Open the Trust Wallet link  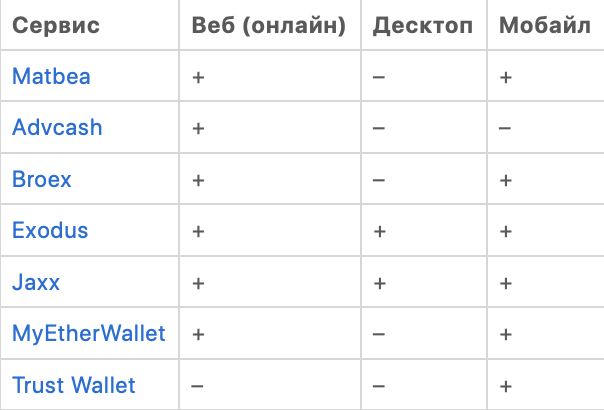74,386
